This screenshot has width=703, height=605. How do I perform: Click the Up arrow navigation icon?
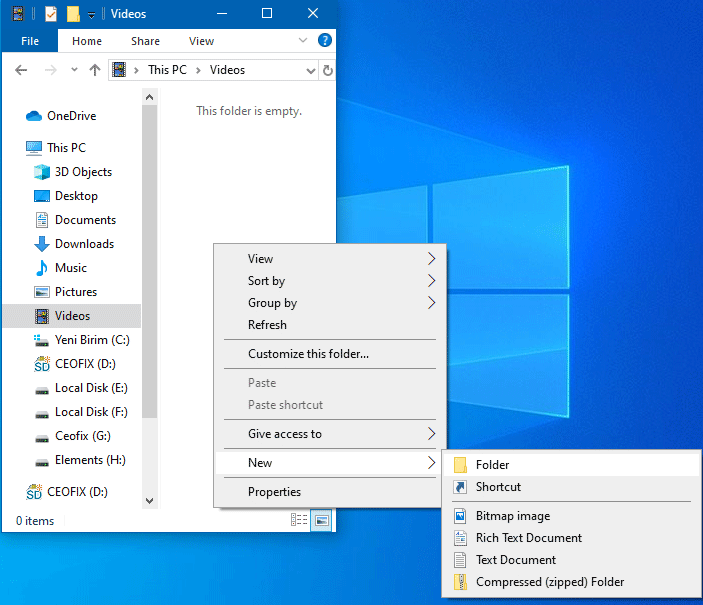coord(95,70)
